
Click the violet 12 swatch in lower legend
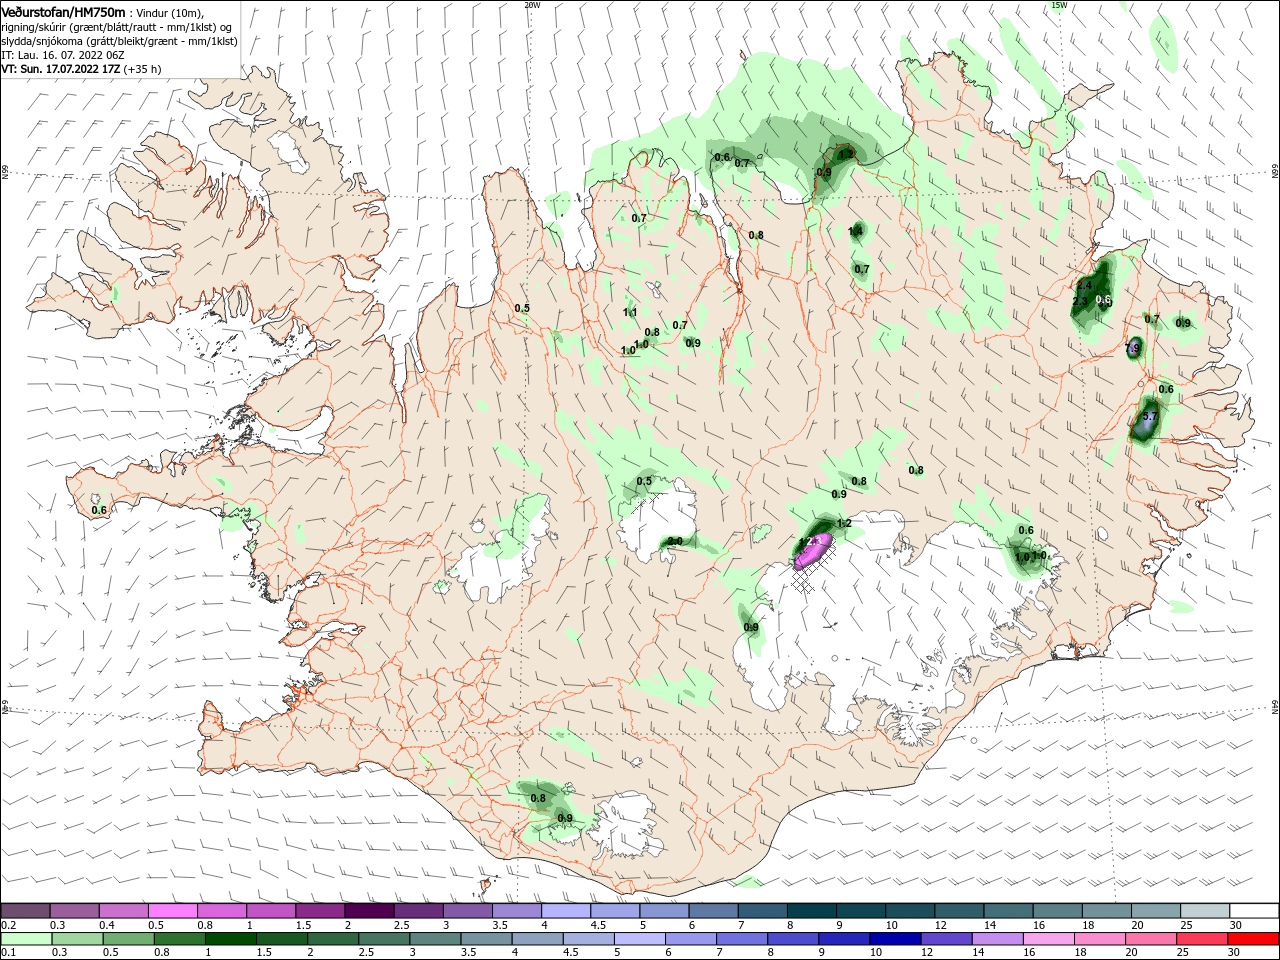[946, 939]
